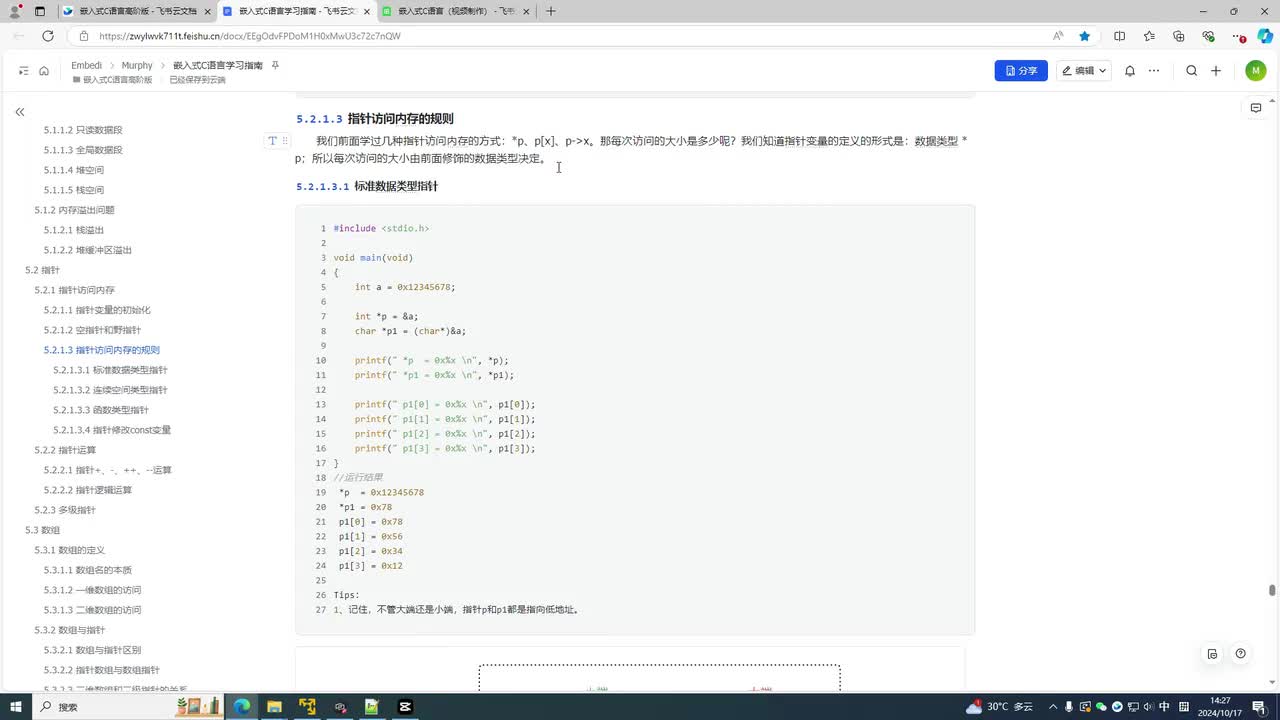Open the floating tool icon beside help

coord(1212,654)
